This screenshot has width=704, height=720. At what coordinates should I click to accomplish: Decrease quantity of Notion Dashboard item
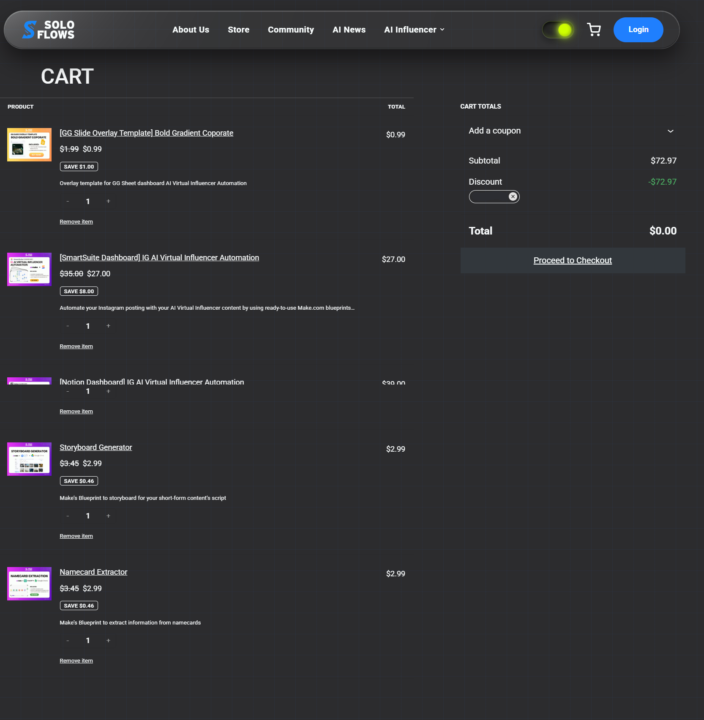point(68,391)
